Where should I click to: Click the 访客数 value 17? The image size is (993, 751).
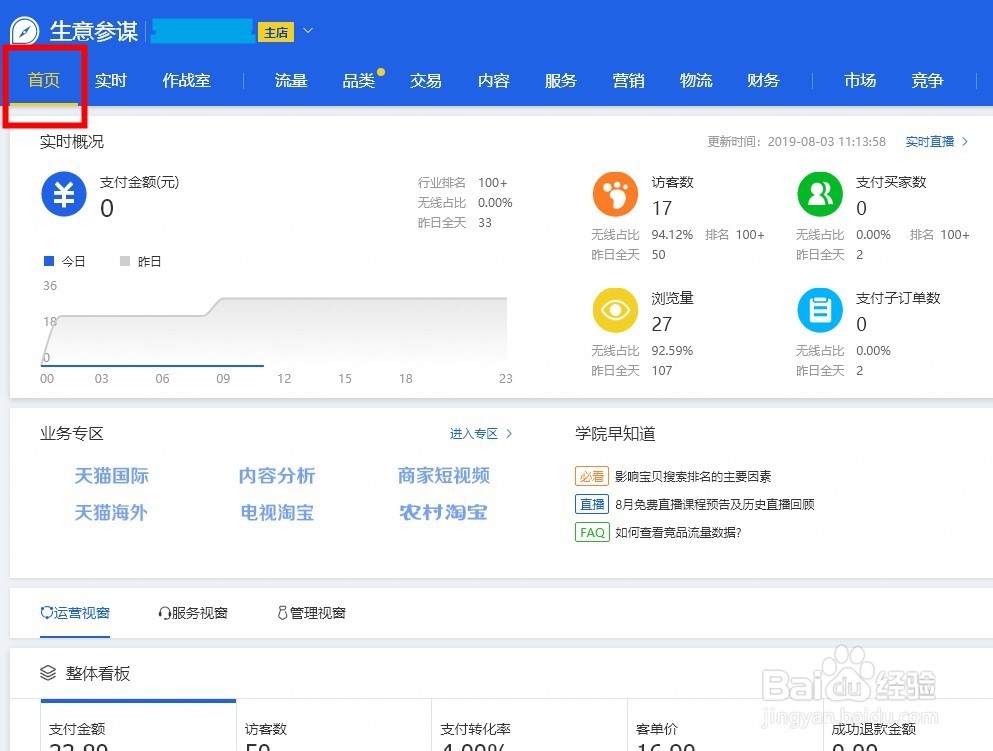662,208
